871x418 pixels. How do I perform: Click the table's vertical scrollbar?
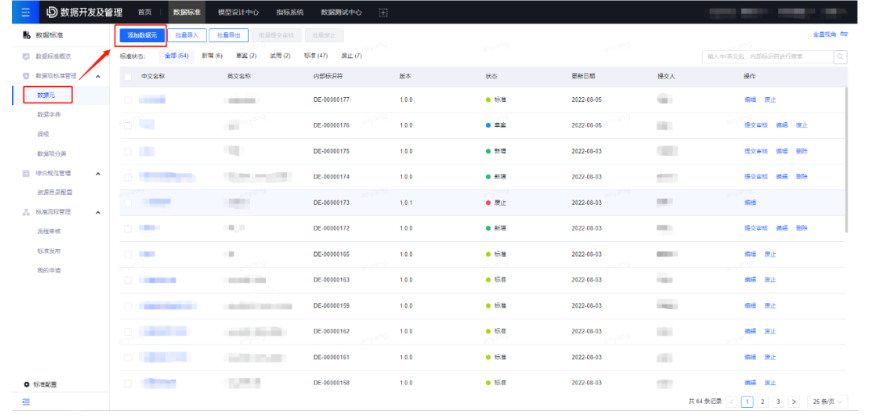point(846,160)
